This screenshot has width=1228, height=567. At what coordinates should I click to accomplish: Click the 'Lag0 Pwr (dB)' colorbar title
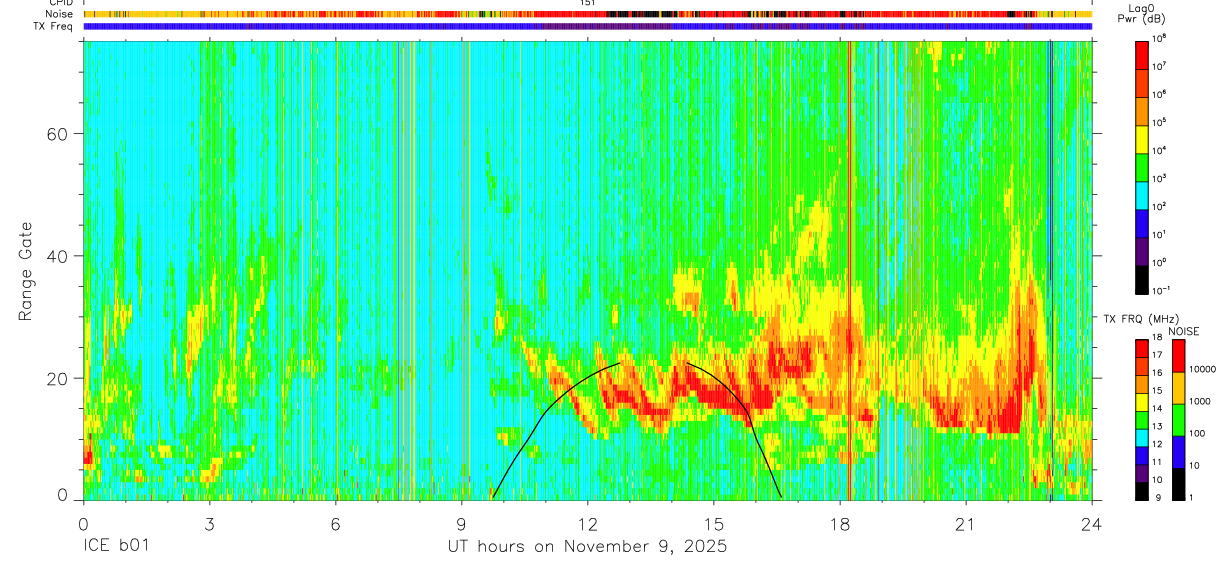pyautogui.click(x=1141, y=14)
